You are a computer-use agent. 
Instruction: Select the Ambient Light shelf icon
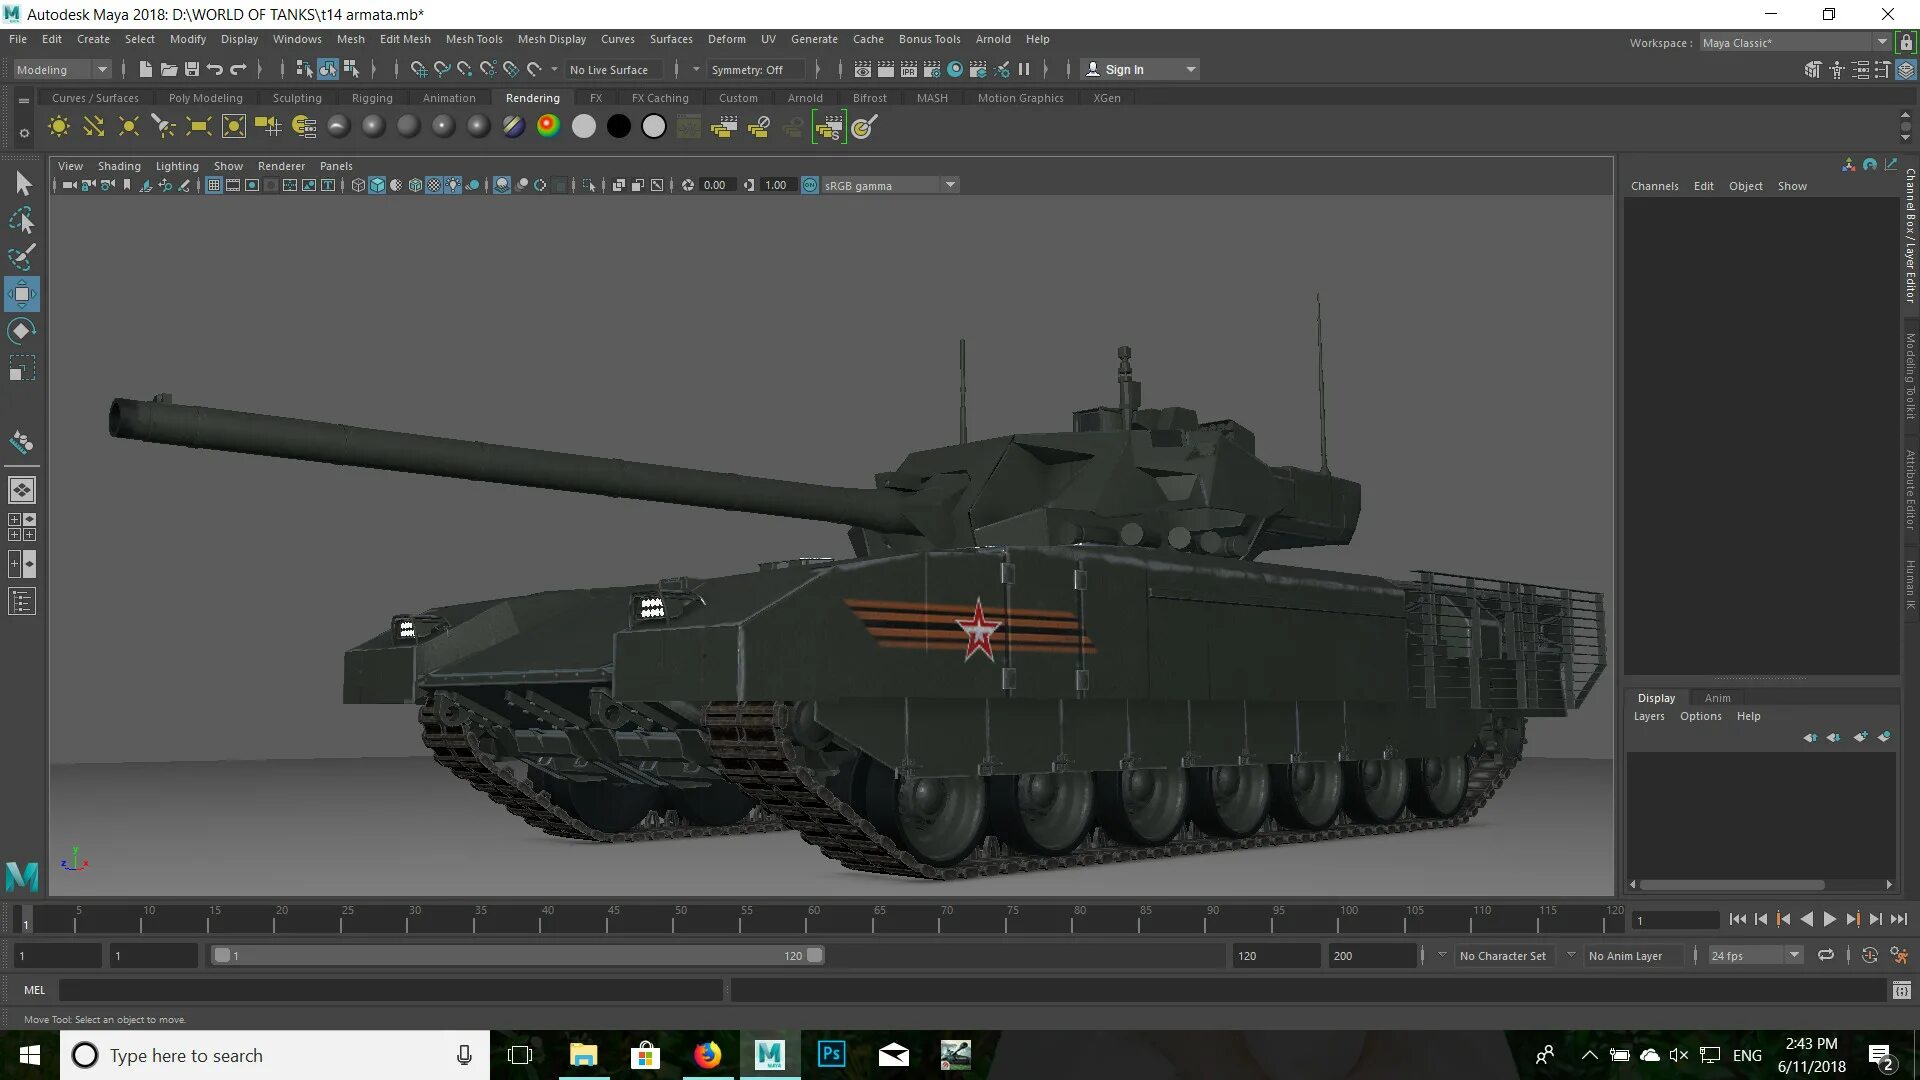pos(59,127)
